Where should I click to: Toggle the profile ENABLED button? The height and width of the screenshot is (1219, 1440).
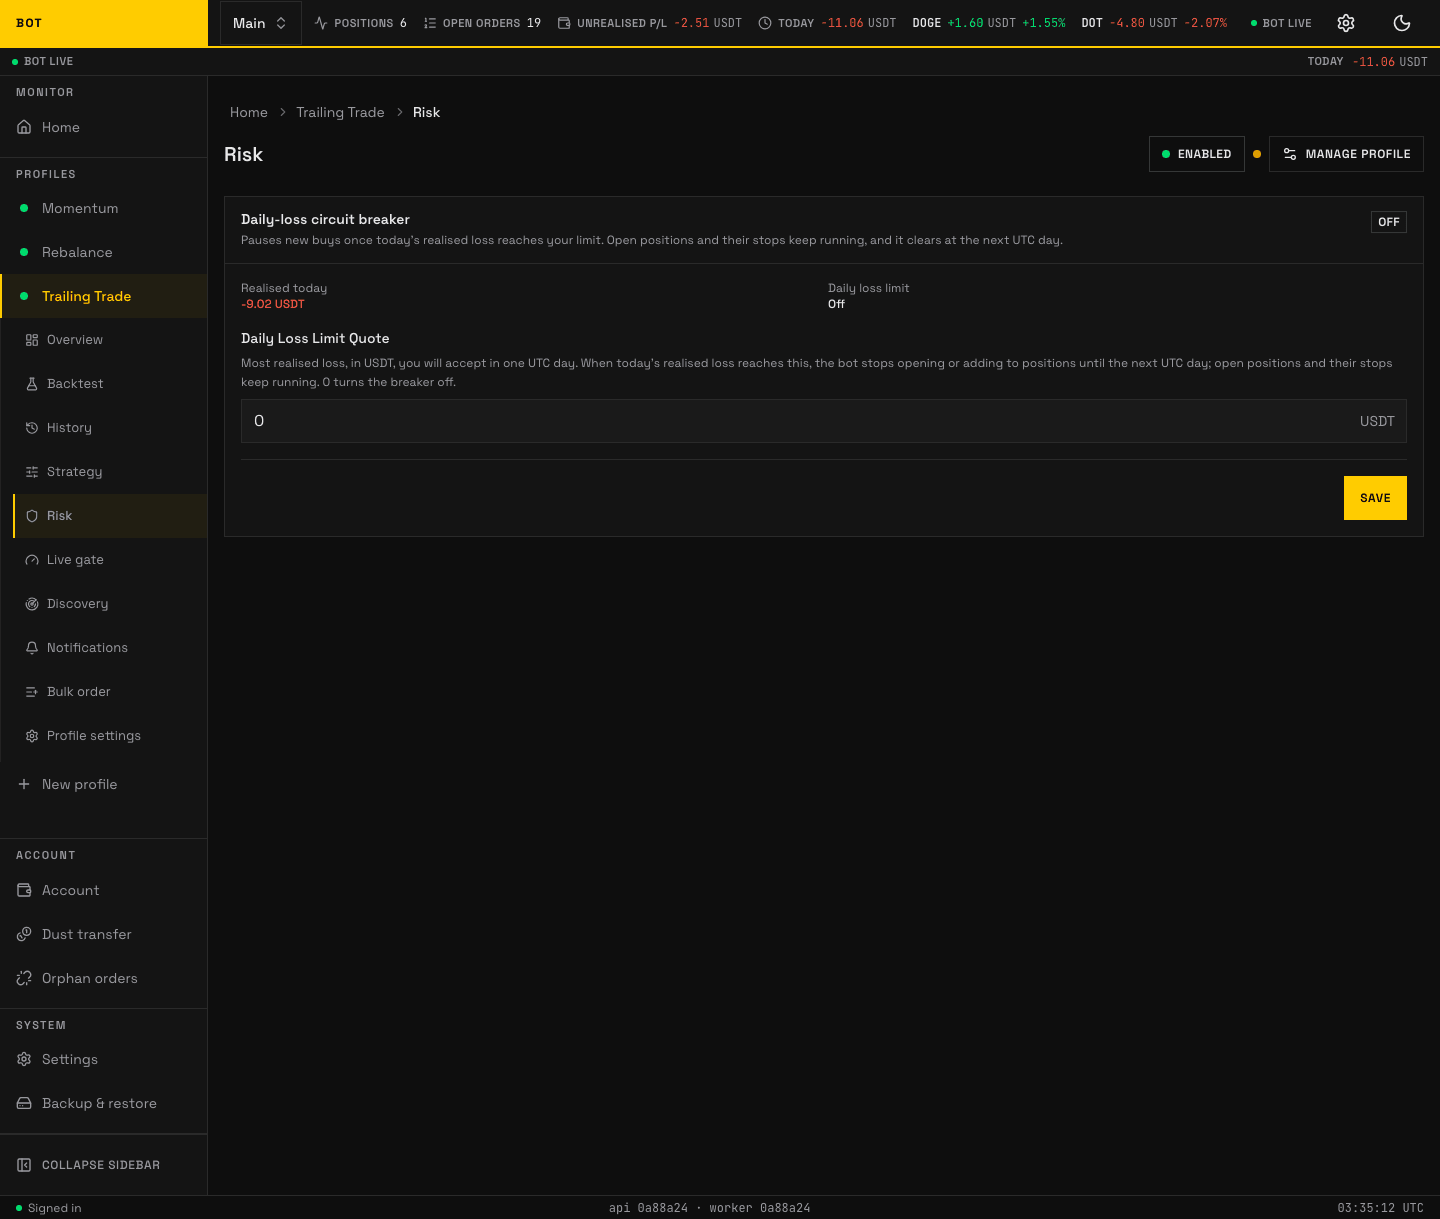coord(1197,154)
